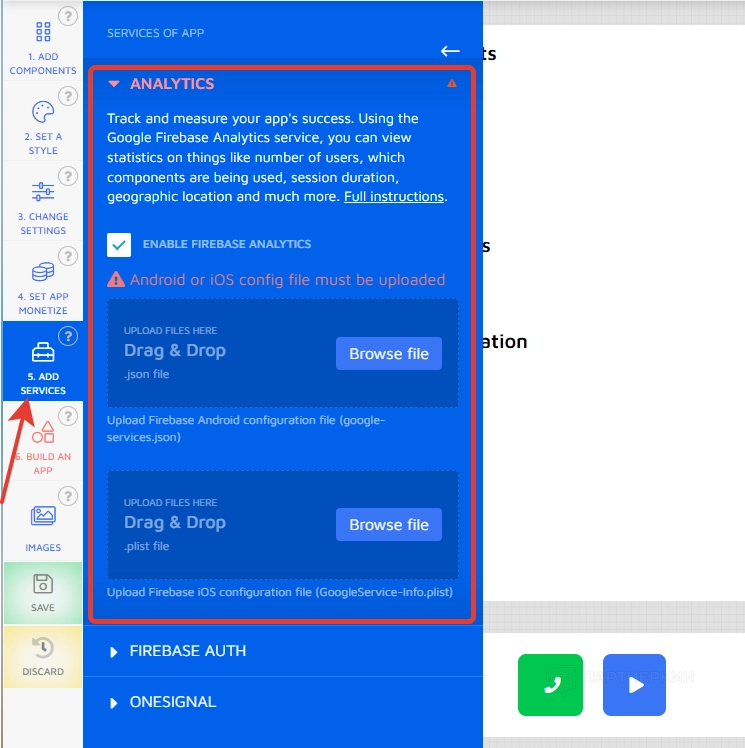Click the back arrow in Services panel
This screenshot has width=745, height=748.
(450, 51)
